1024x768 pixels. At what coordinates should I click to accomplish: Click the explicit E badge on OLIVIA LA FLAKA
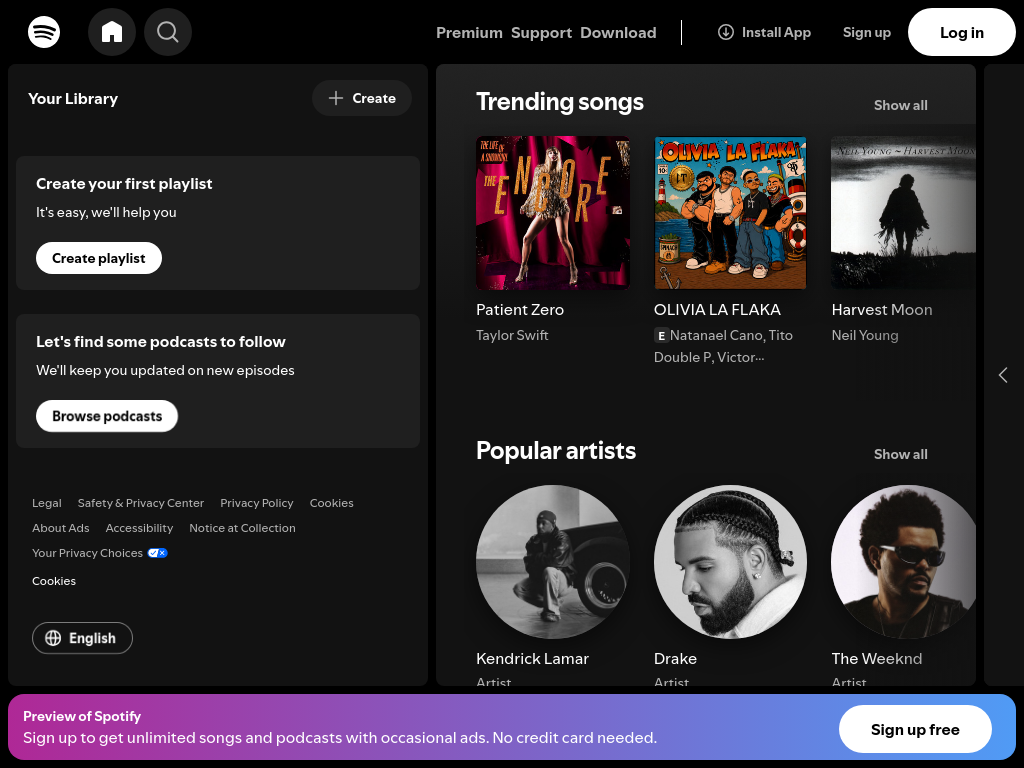point(661,336)
